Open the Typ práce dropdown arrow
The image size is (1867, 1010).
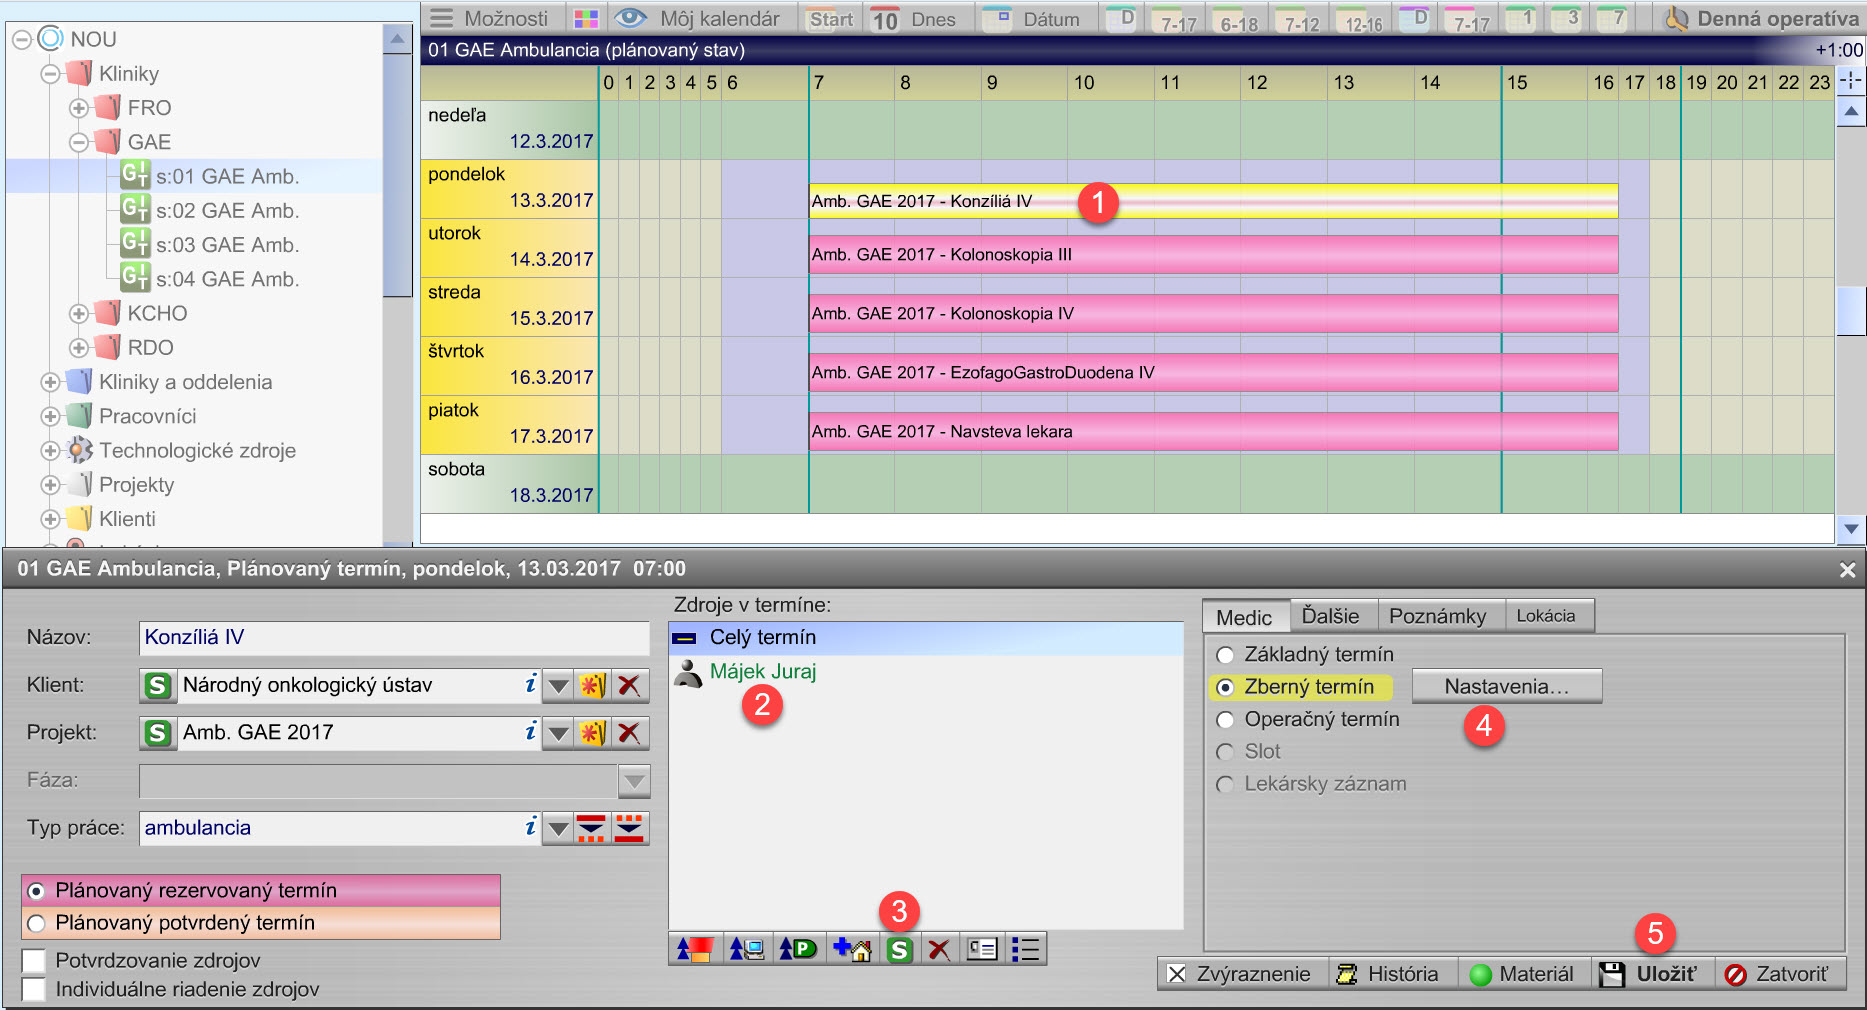[x=559, y=828]
